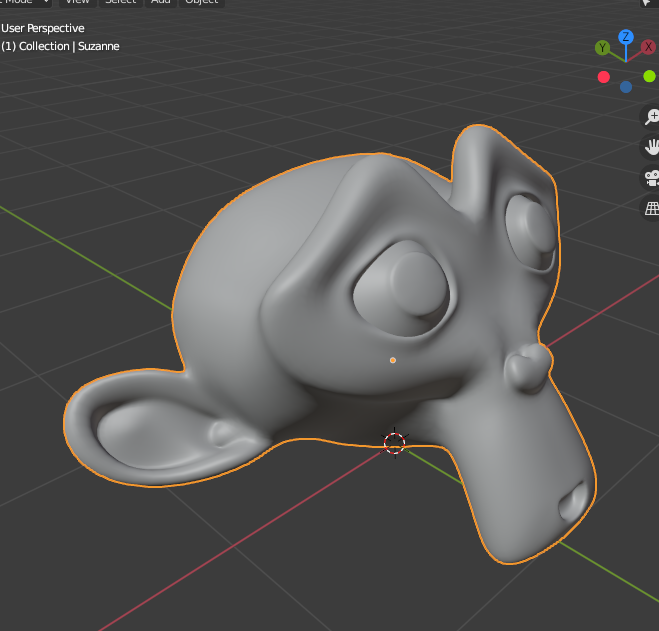
Task: Open the interaction Mode dropdown
Action: point(25,2)
